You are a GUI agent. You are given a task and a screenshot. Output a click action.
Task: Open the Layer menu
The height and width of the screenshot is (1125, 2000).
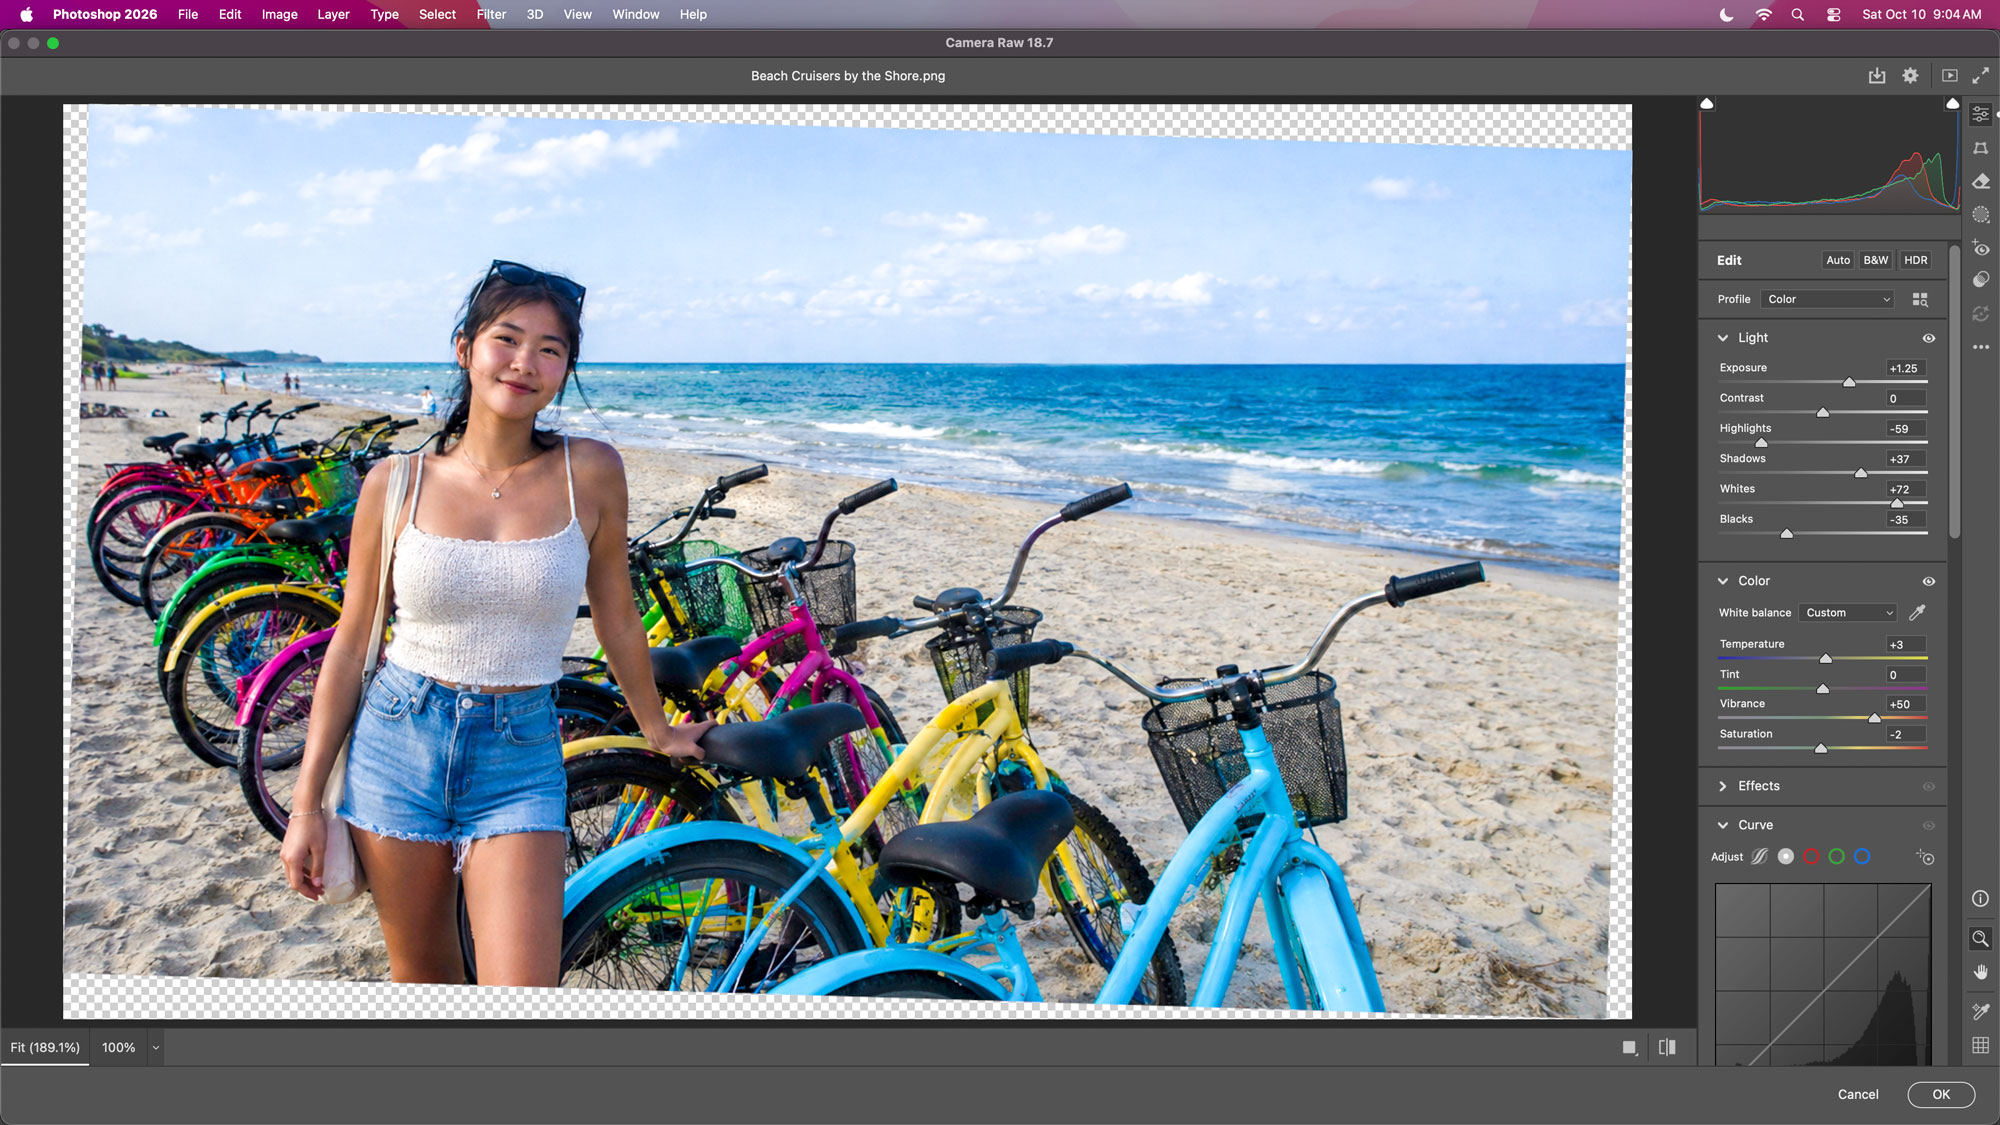coord(333,14)
